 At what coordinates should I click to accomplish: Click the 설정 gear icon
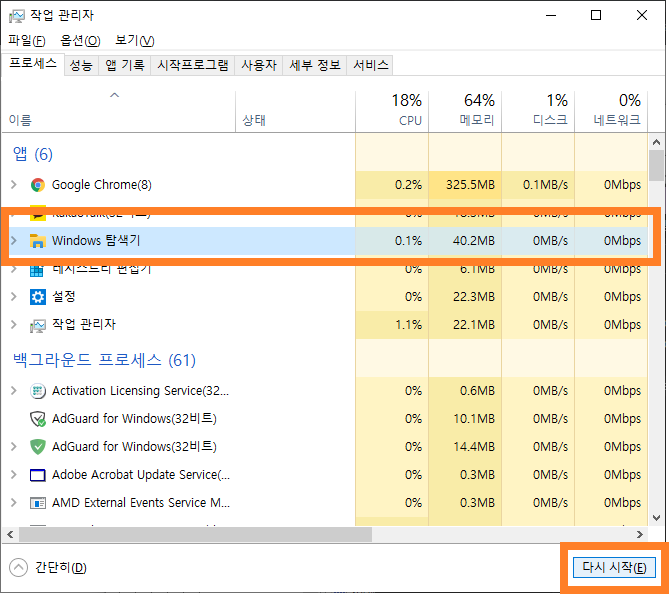pyautogui.click(x=38, y=297)
